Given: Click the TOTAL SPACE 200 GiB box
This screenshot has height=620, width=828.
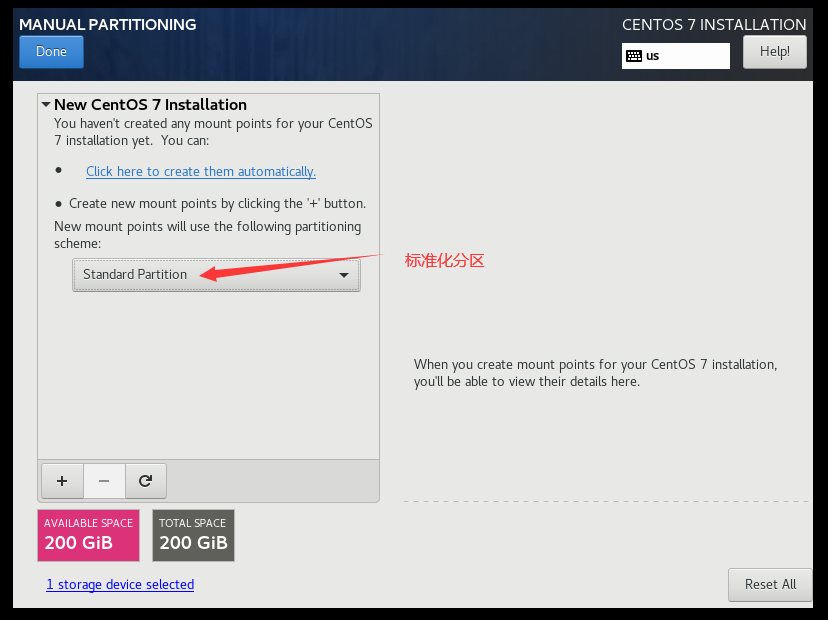Looking at the screenshot, I should (x=193, y=535).
